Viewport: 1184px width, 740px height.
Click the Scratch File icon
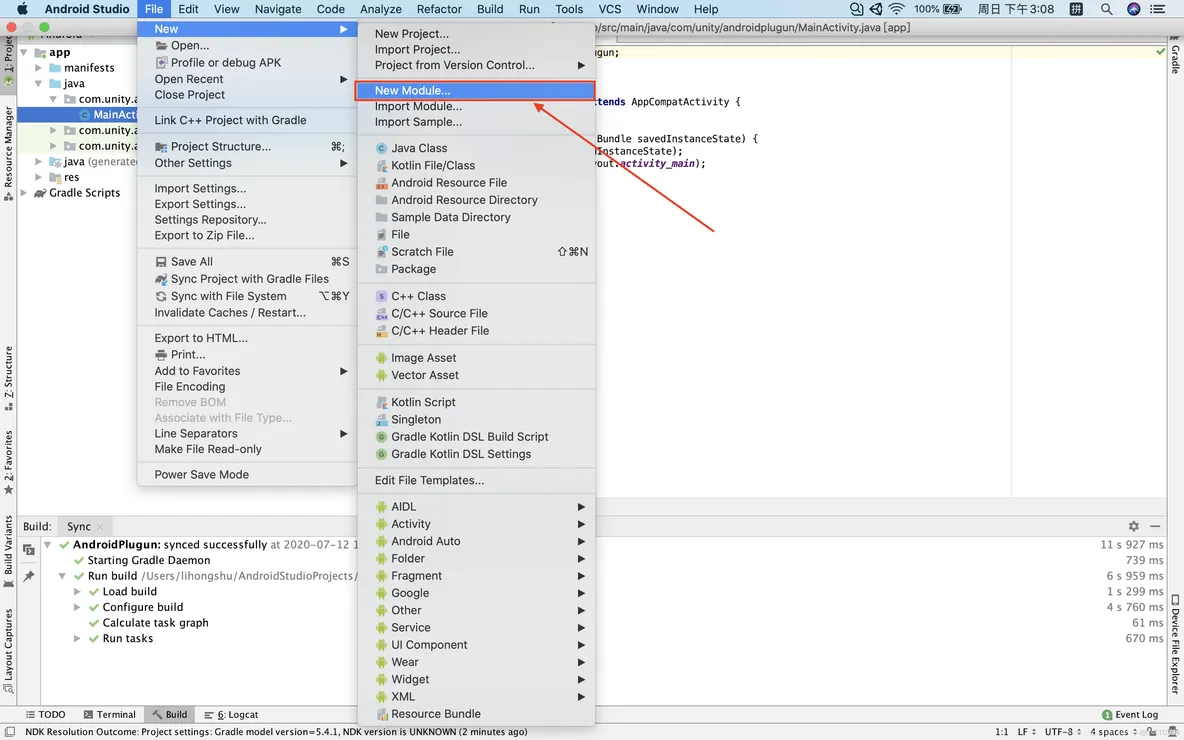(x=381, y=251)
